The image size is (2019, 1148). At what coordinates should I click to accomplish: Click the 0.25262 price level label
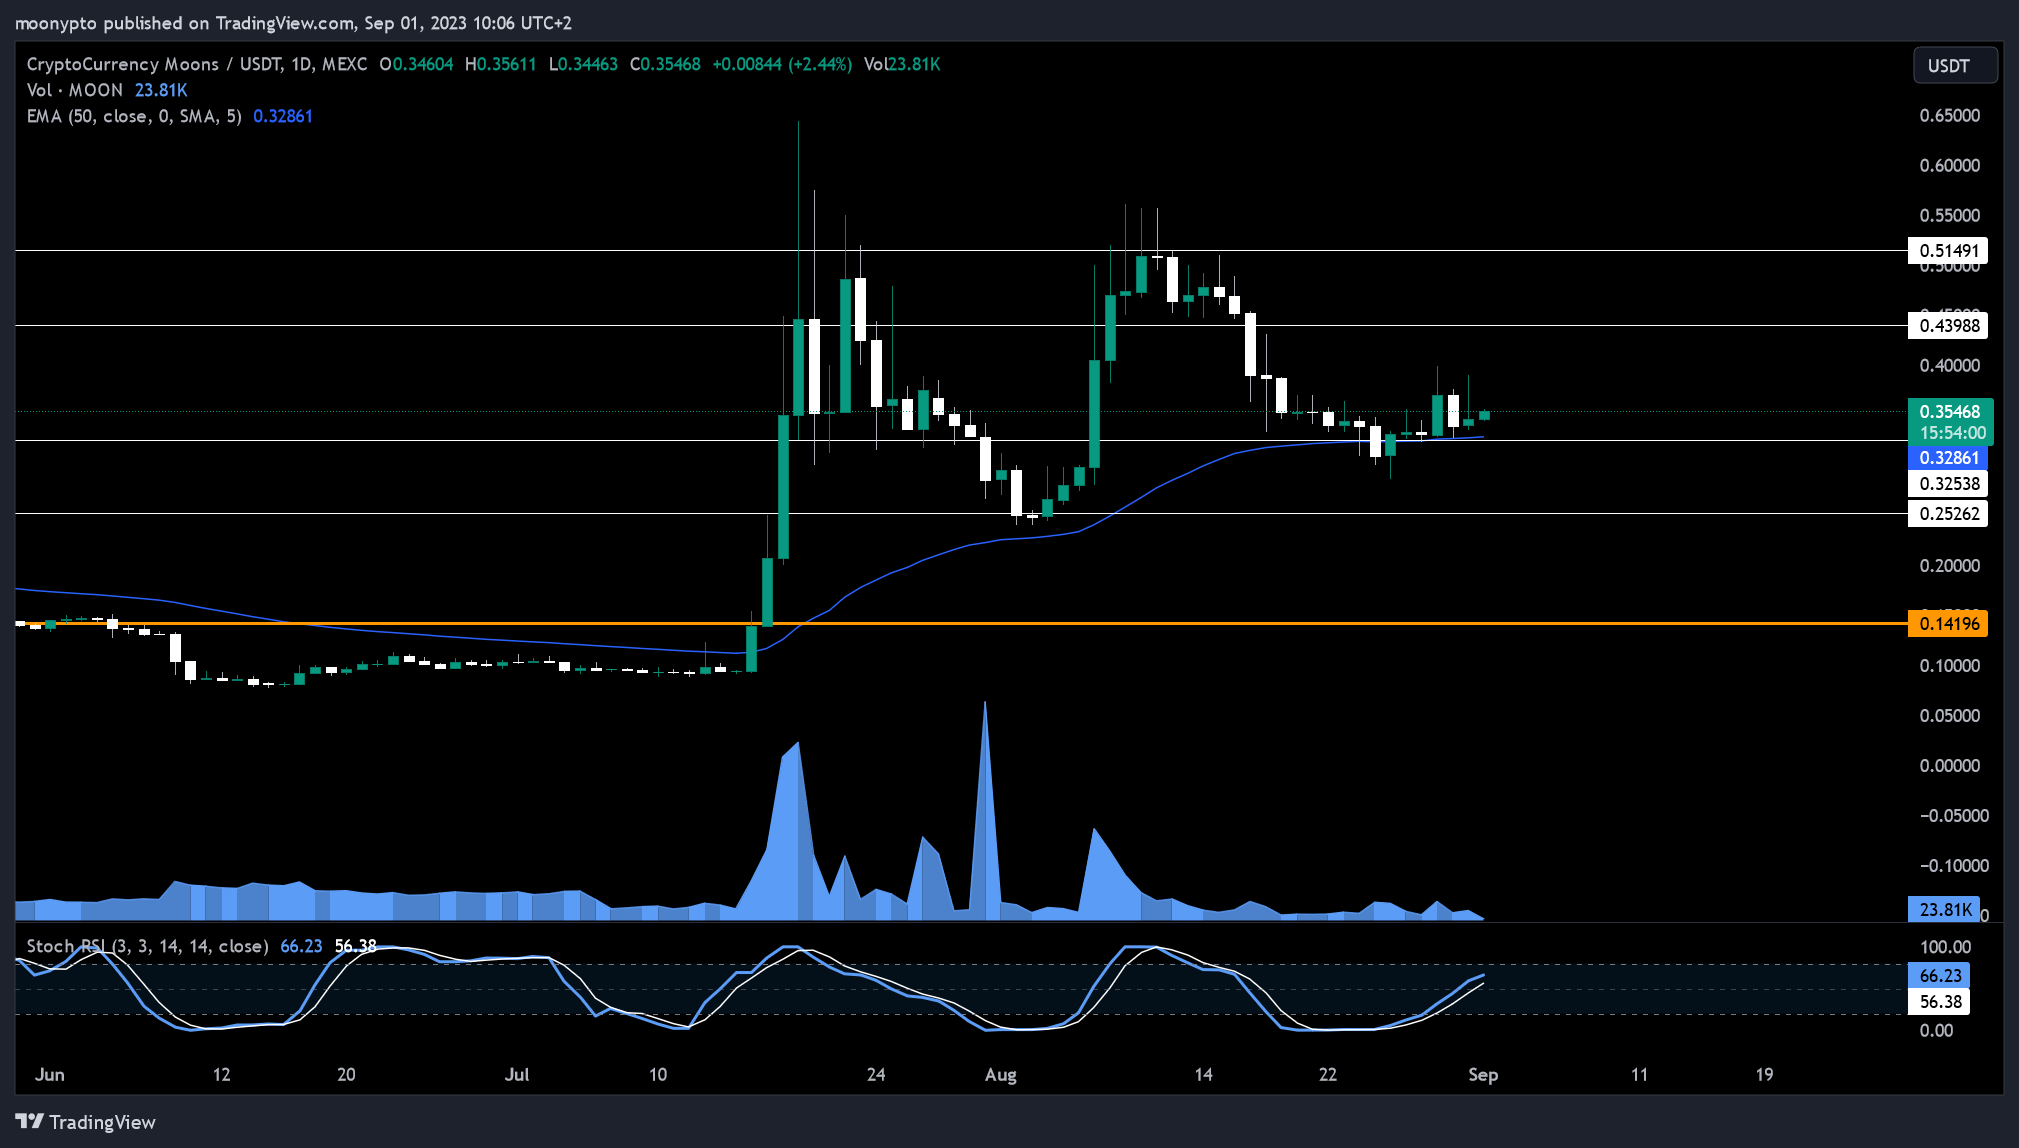[1948, 514]
